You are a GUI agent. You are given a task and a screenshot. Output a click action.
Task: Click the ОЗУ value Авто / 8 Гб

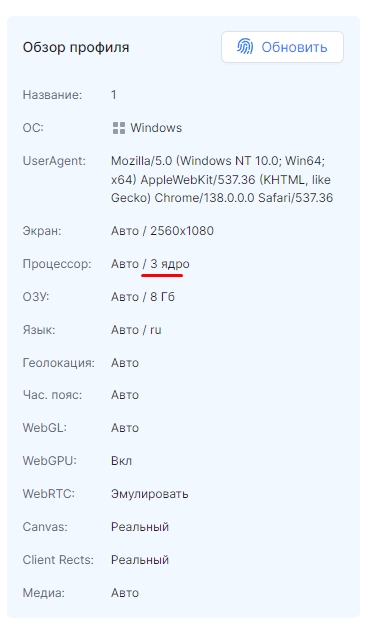143,297
